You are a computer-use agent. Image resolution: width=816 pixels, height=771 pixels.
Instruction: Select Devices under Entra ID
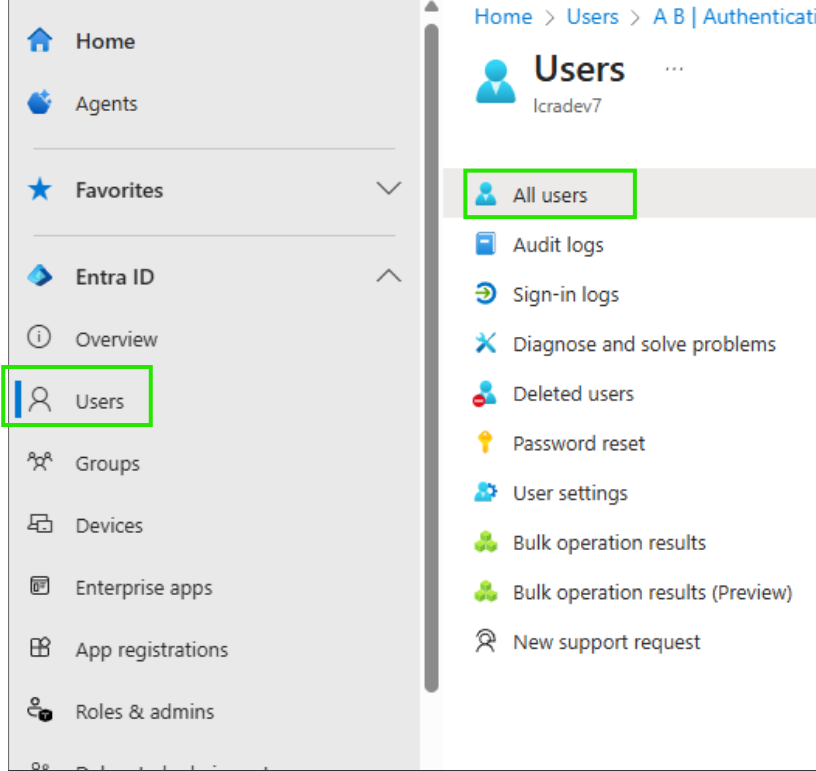click(x=109, y=525)
